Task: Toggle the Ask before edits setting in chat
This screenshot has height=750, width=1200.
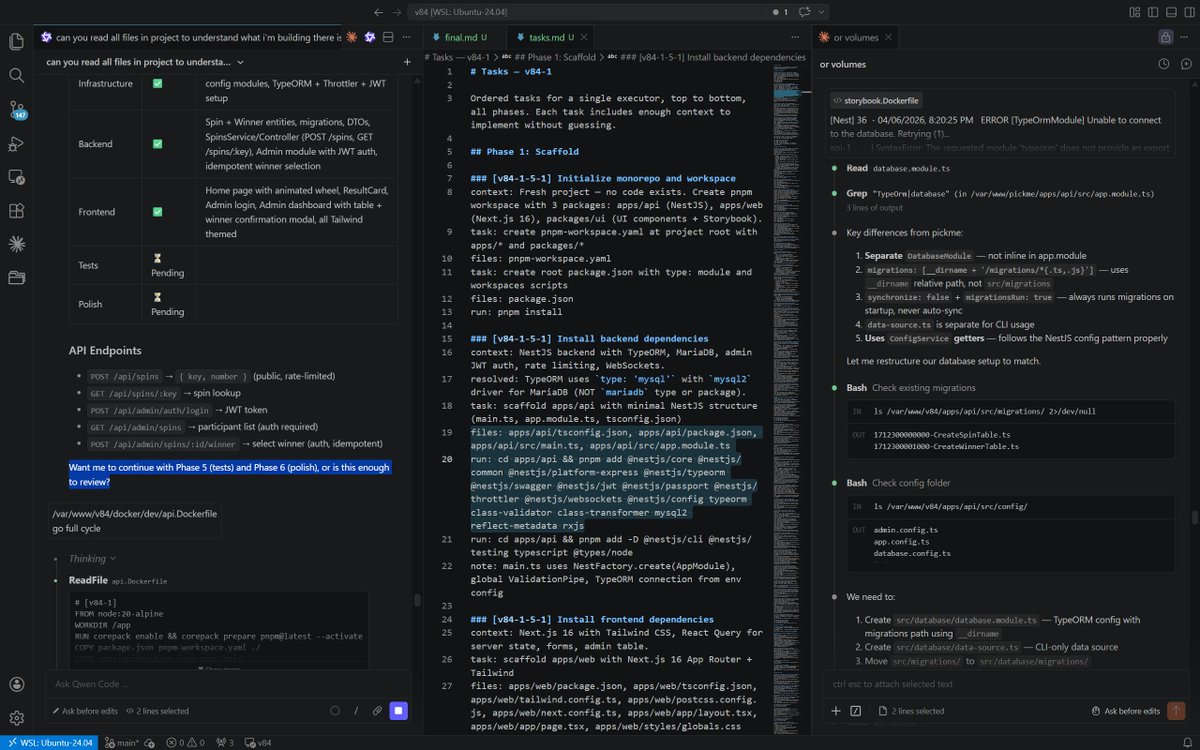Action: [x=85, y=711]
